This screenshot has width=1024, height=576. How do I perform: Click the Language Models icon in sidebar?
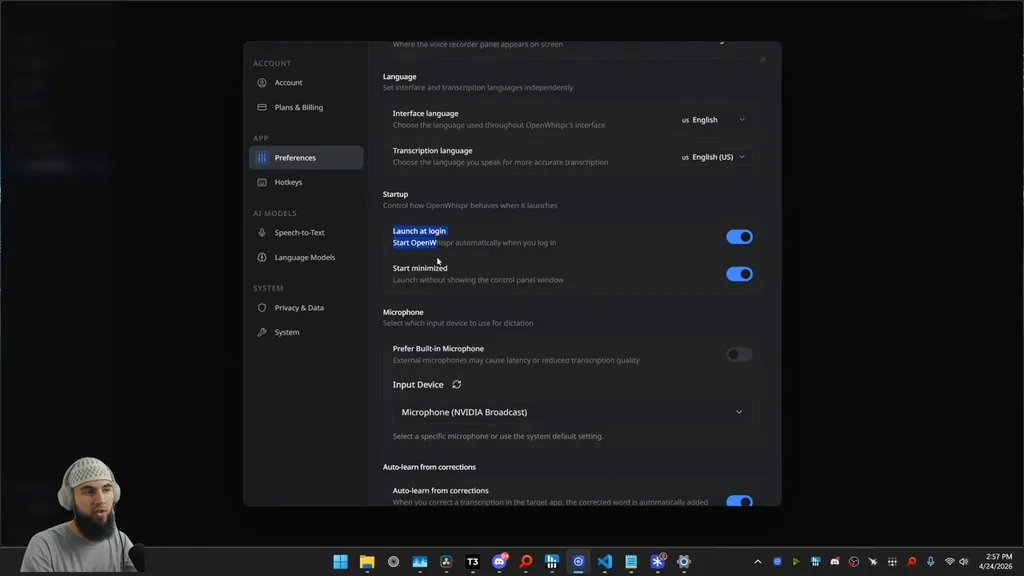click(x=262, y=257)
